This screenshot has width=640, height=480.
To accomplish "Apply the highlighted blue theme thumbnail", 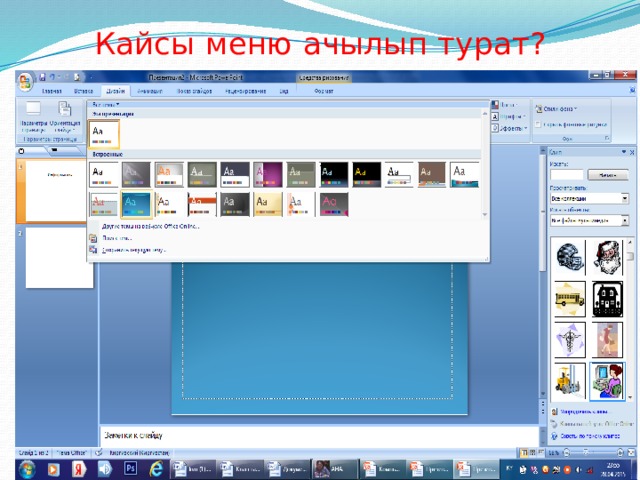I will [136, 204].
